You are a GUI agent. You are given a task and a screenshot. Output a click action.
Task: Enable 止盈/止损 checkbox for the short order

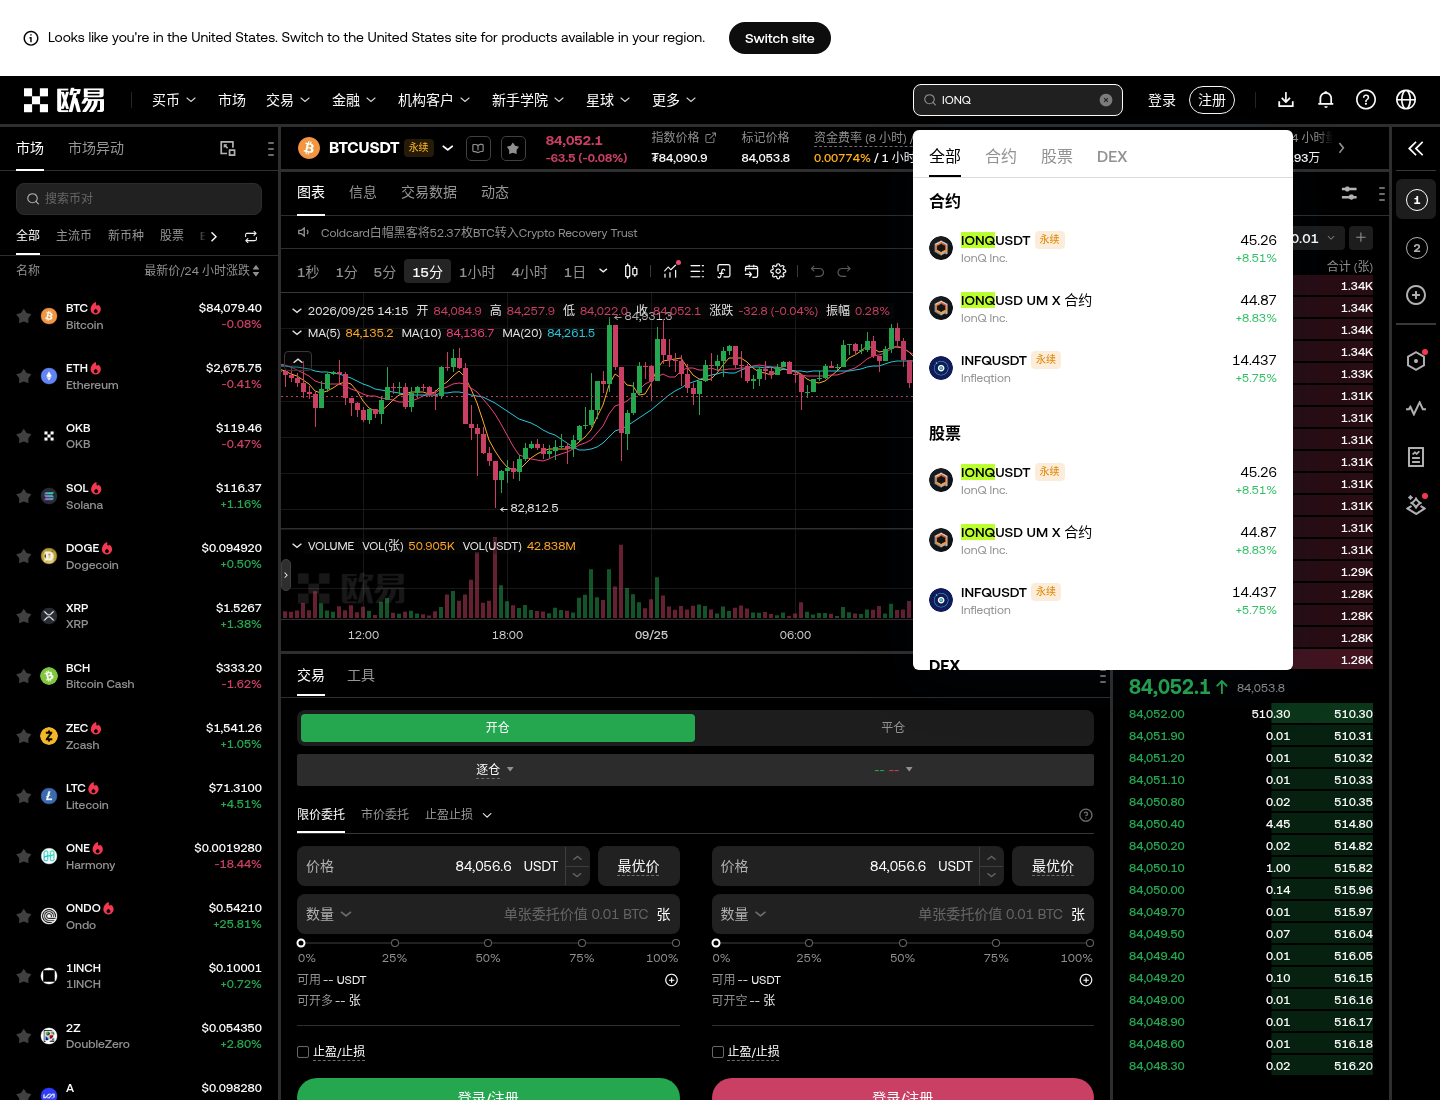(718, 1052)
